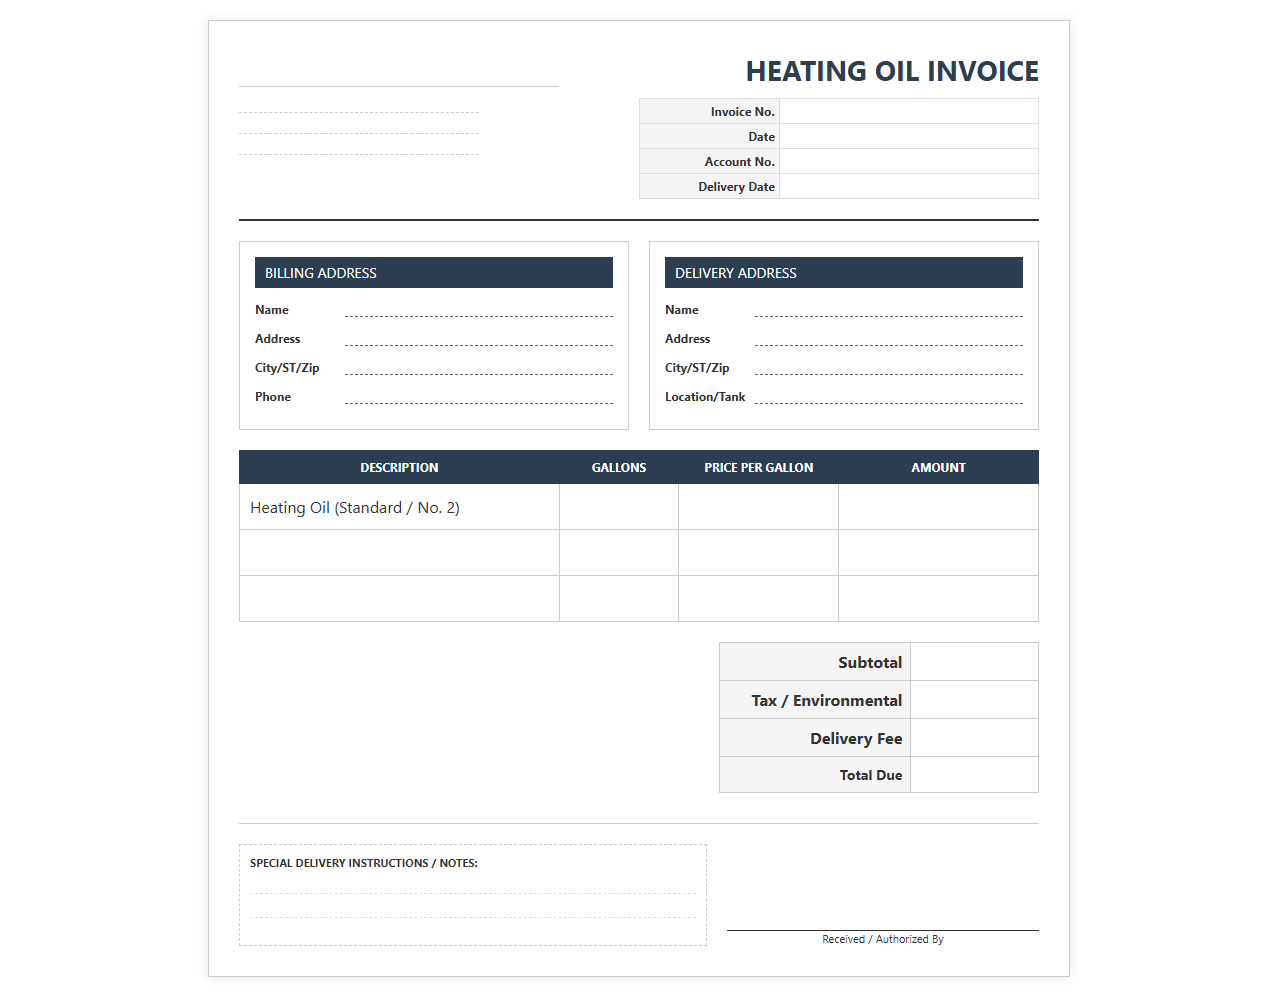Click the 'Received / Authorized By' caption
Image resolution: width=1278 pixels, height=997 pixels.
point(883,939)
